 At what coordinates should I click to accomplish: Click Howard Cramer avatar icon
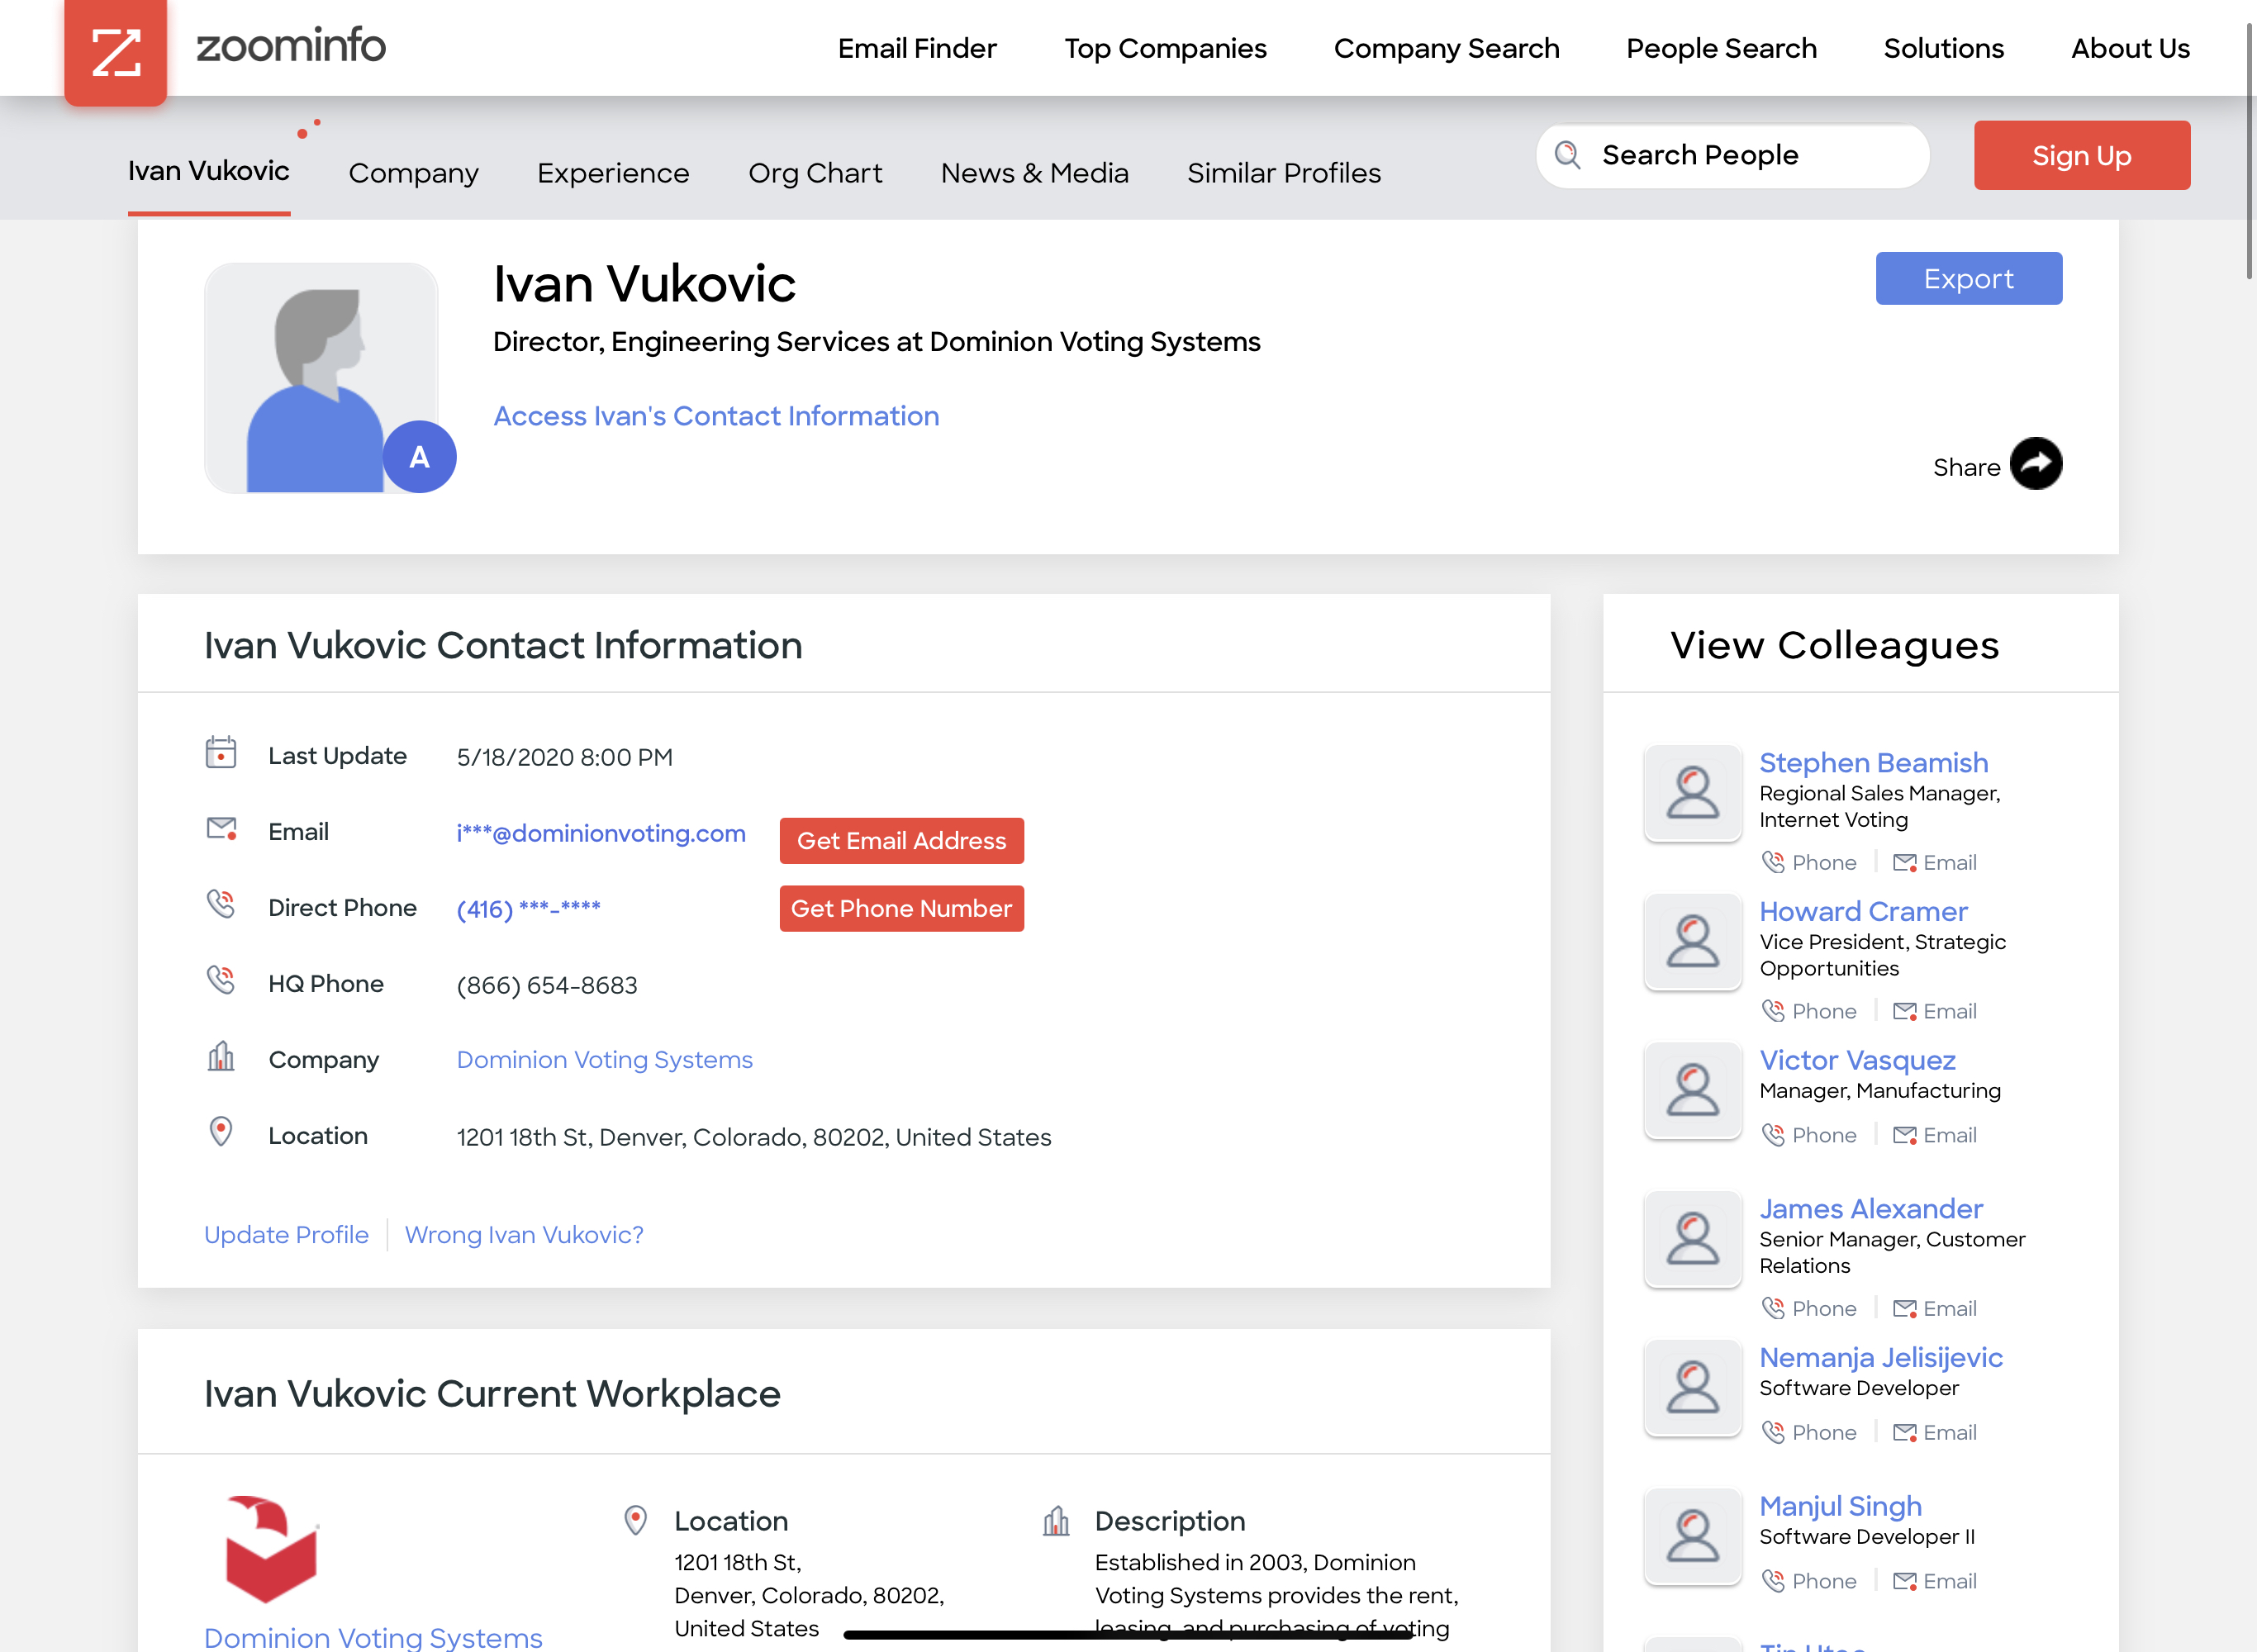click(1693, 942)
